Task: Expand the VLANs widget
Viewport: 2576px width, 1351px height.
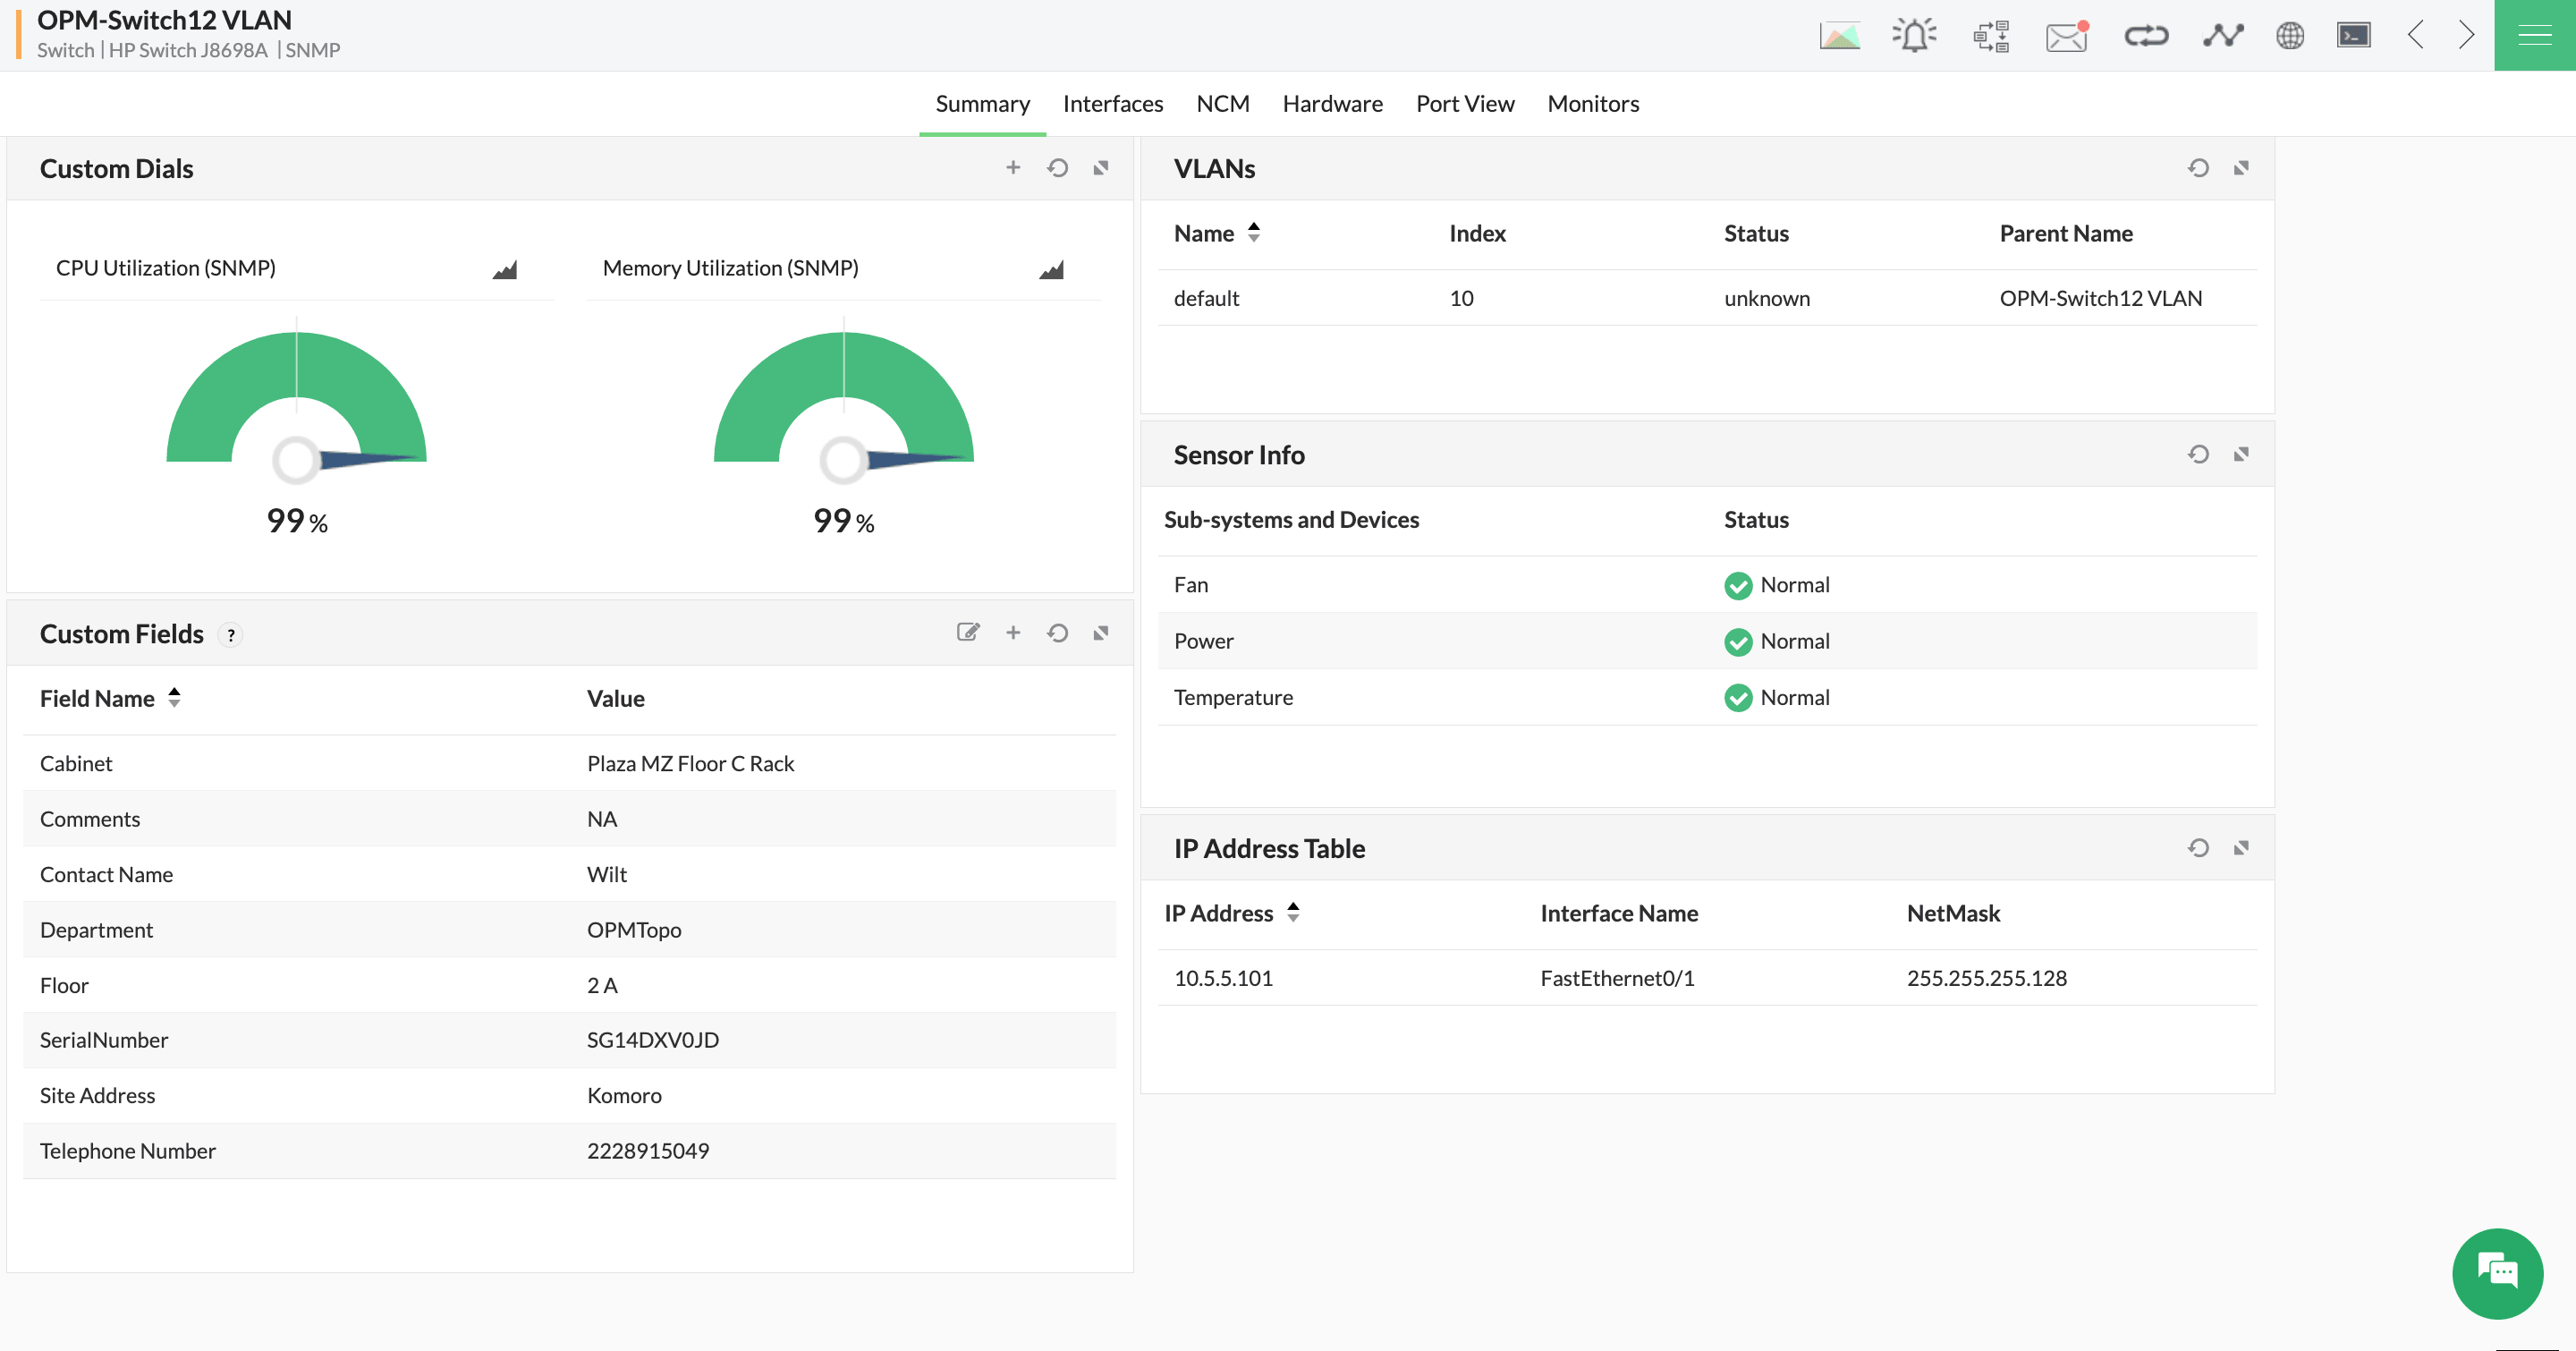Action: tap(2241, 168)
